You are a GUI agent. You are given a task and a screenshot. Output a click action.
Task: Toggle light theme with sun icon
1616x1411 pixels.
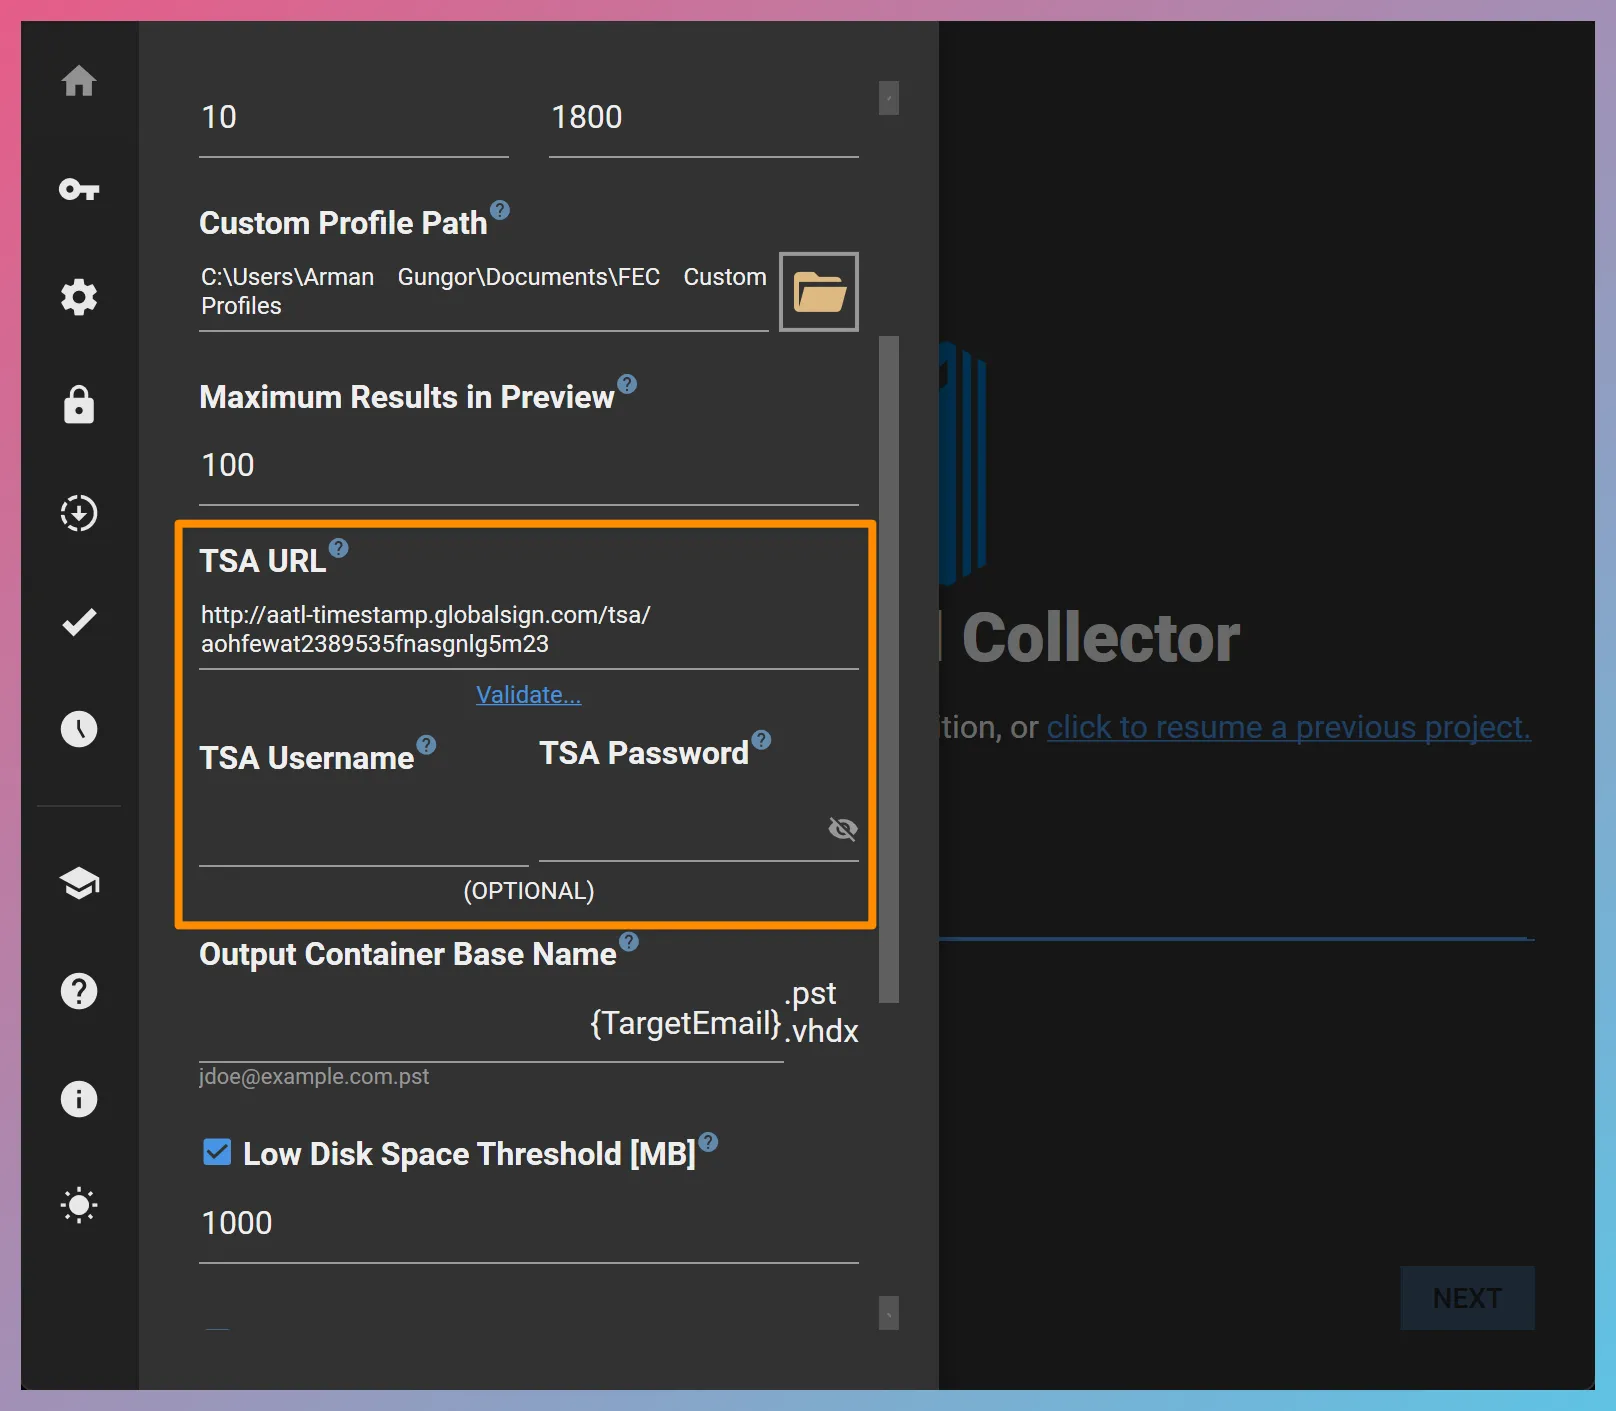(79, 1205)
